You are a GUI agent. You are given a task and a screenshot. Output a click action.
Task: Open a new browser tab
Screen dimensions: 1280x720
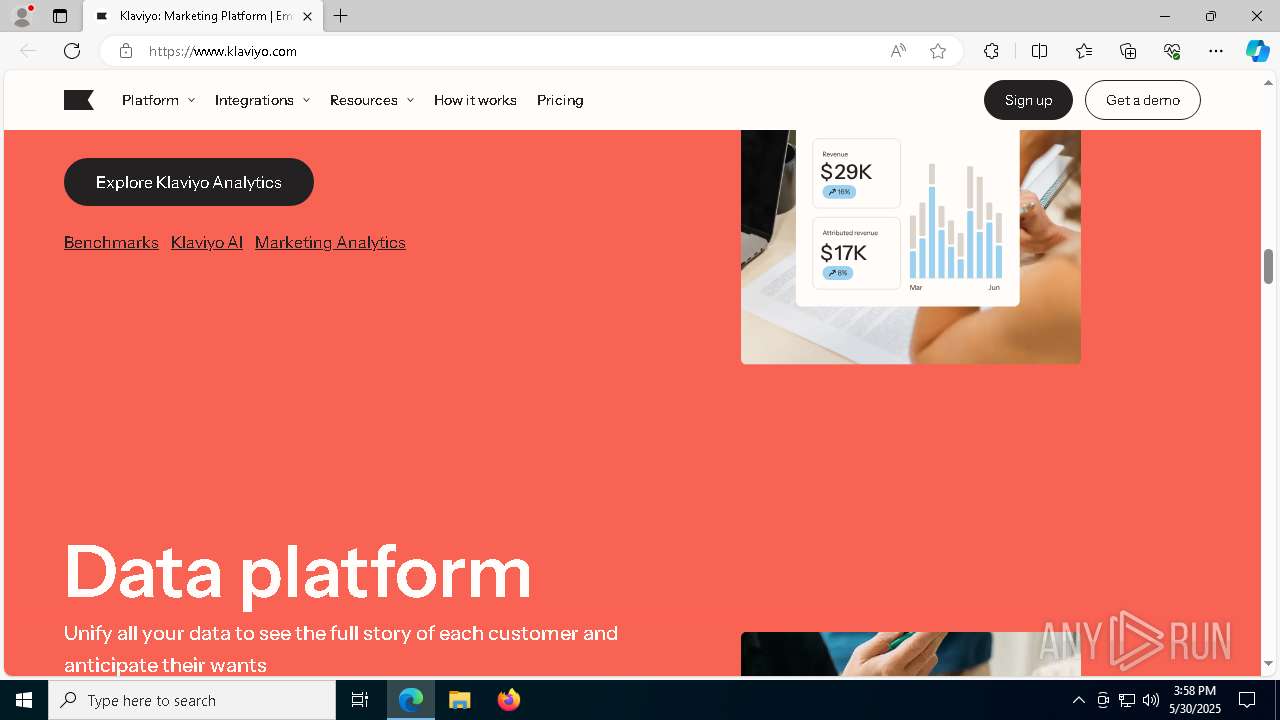pos(341,16)
